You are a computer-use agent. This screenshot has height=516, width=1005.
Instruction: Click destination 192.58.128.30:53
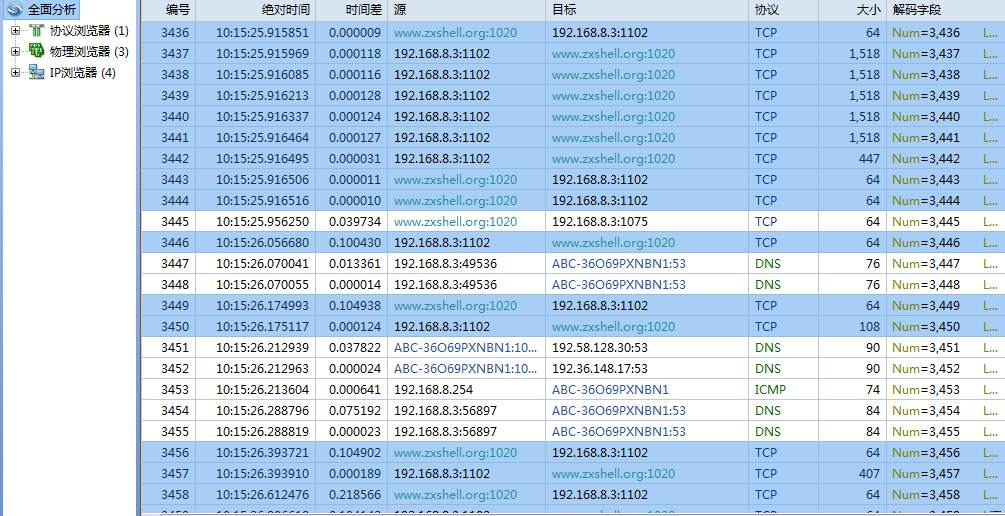pyautogui.click(x=600, y=348)
